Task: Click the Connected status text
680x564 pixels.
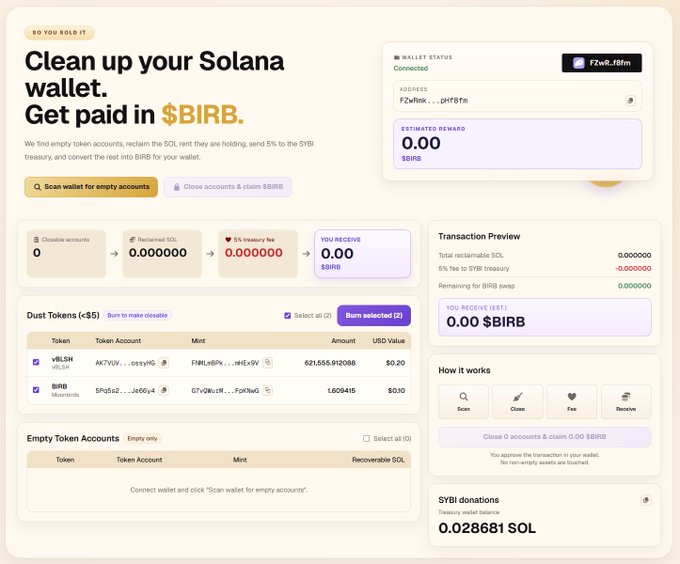Action: [x=411, y=68]
